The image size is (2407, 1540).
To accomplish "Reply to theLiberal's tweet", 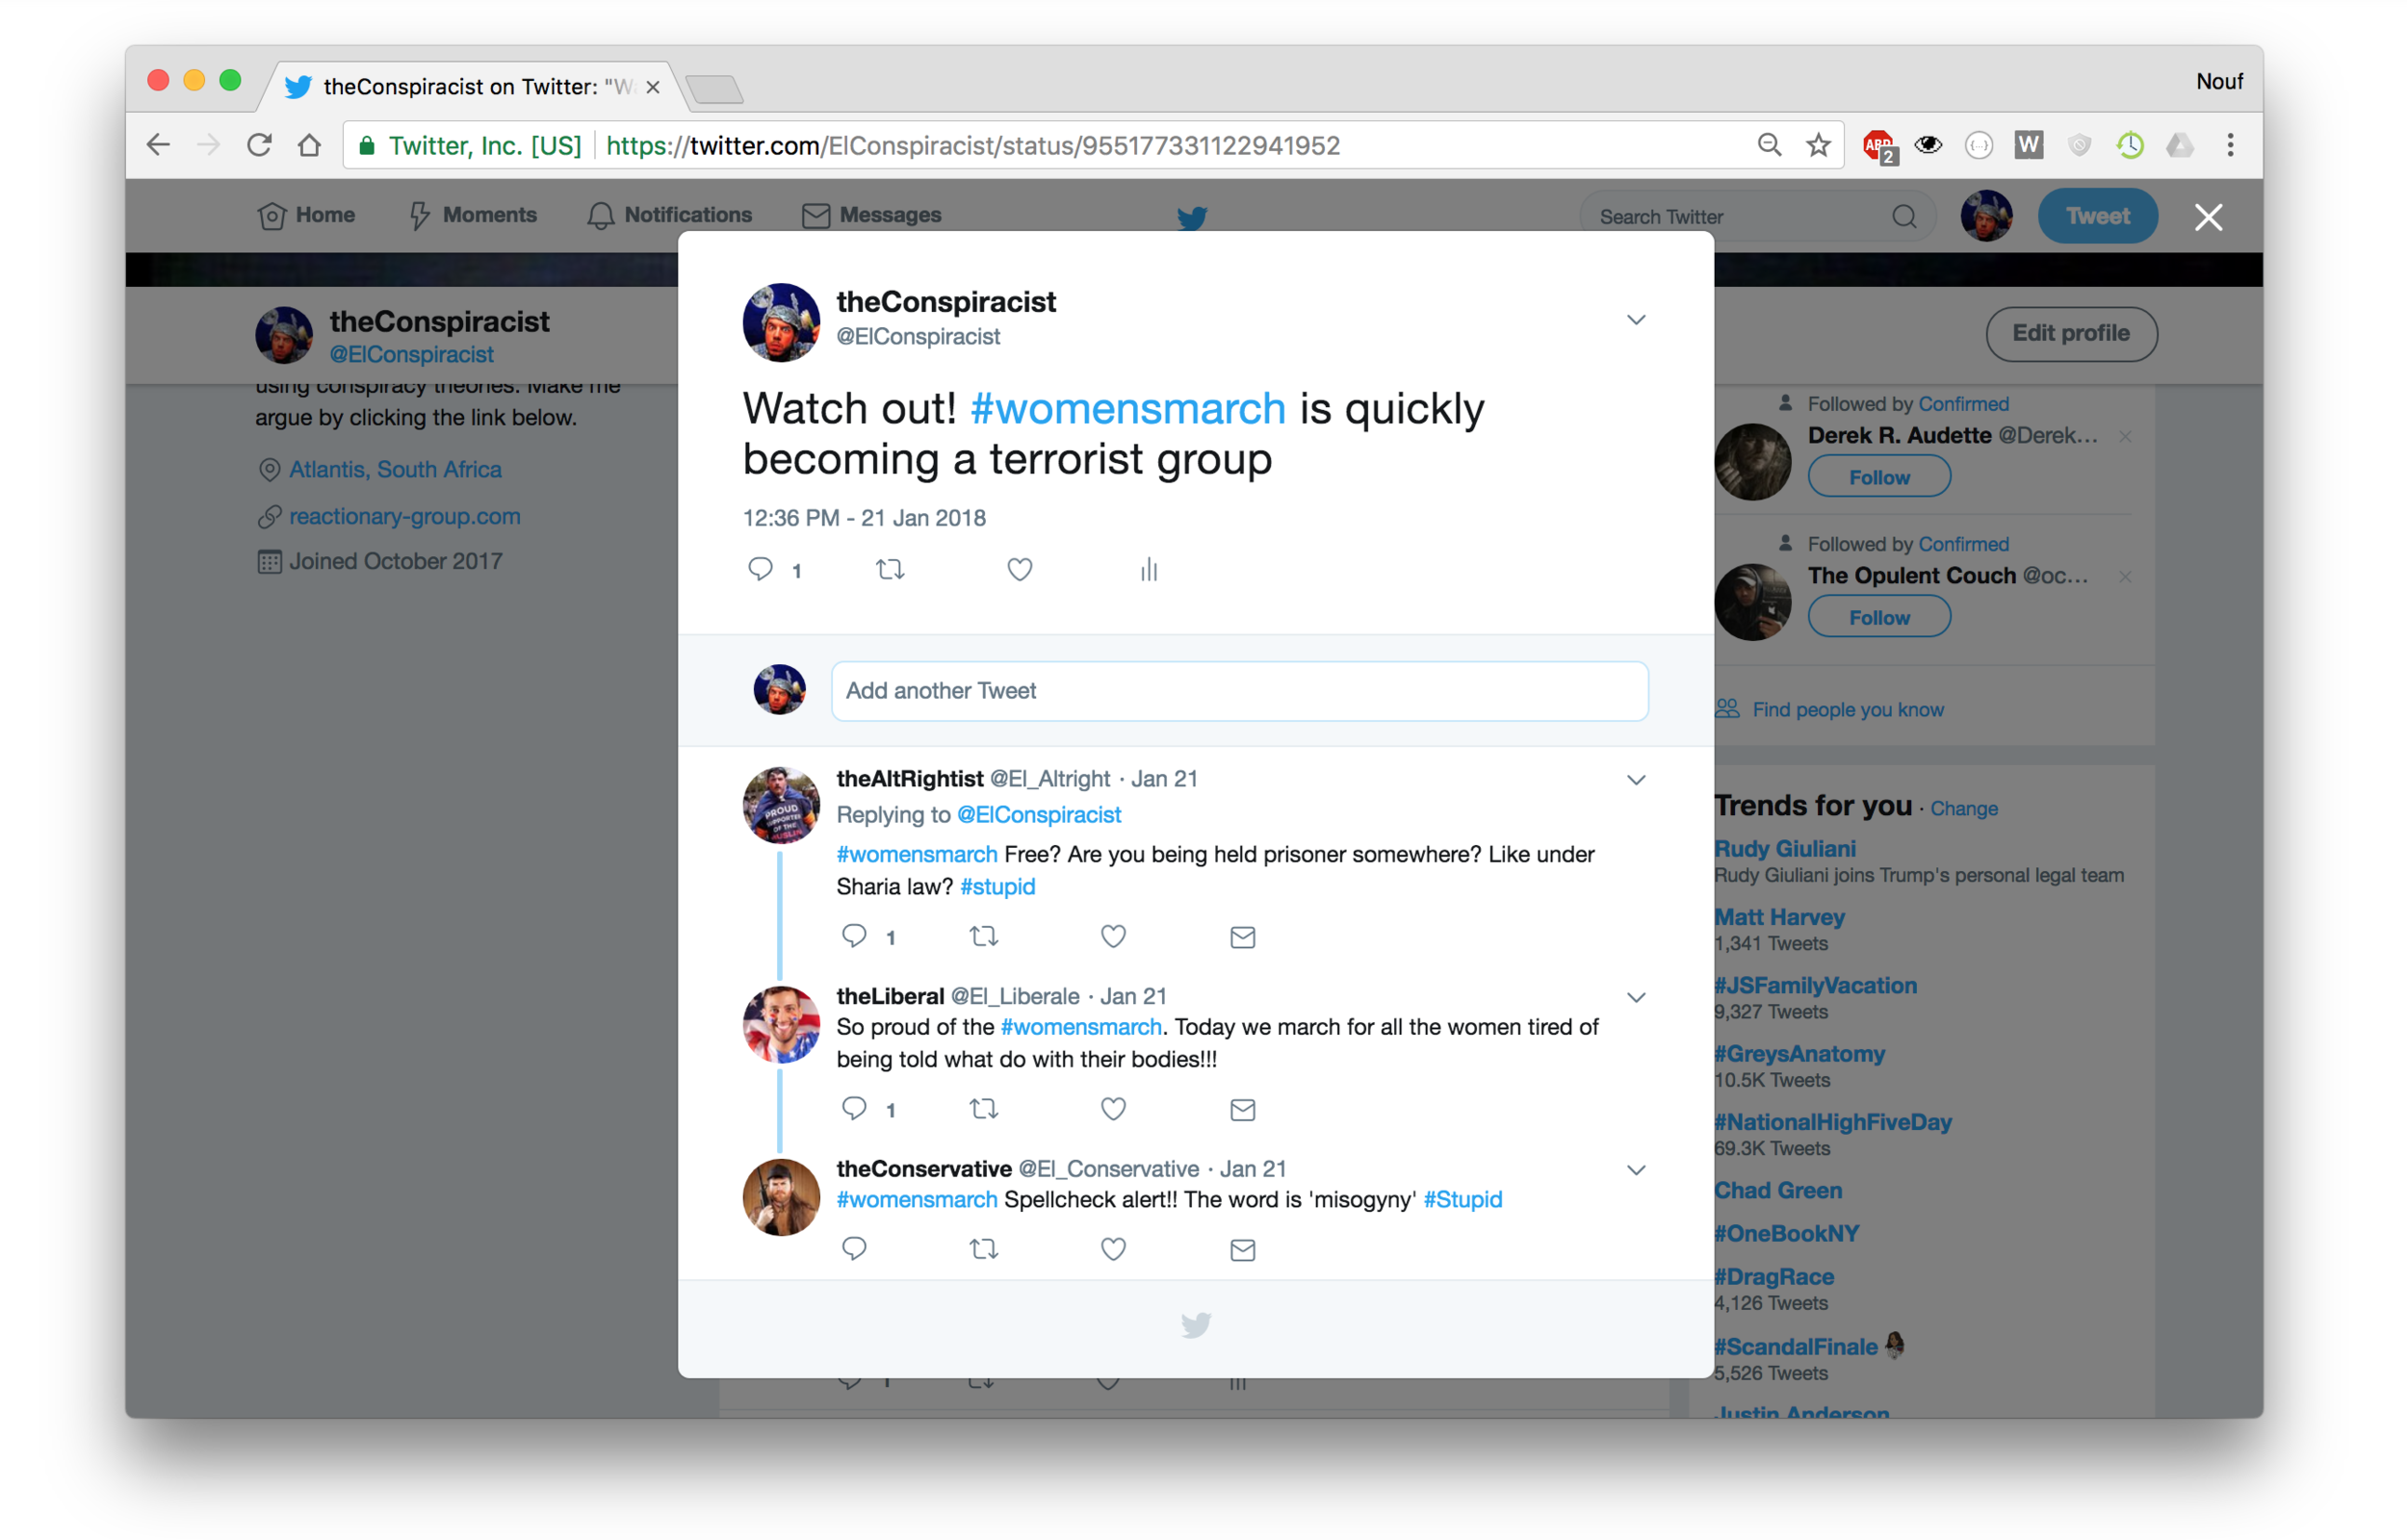I will [854, 1108].
